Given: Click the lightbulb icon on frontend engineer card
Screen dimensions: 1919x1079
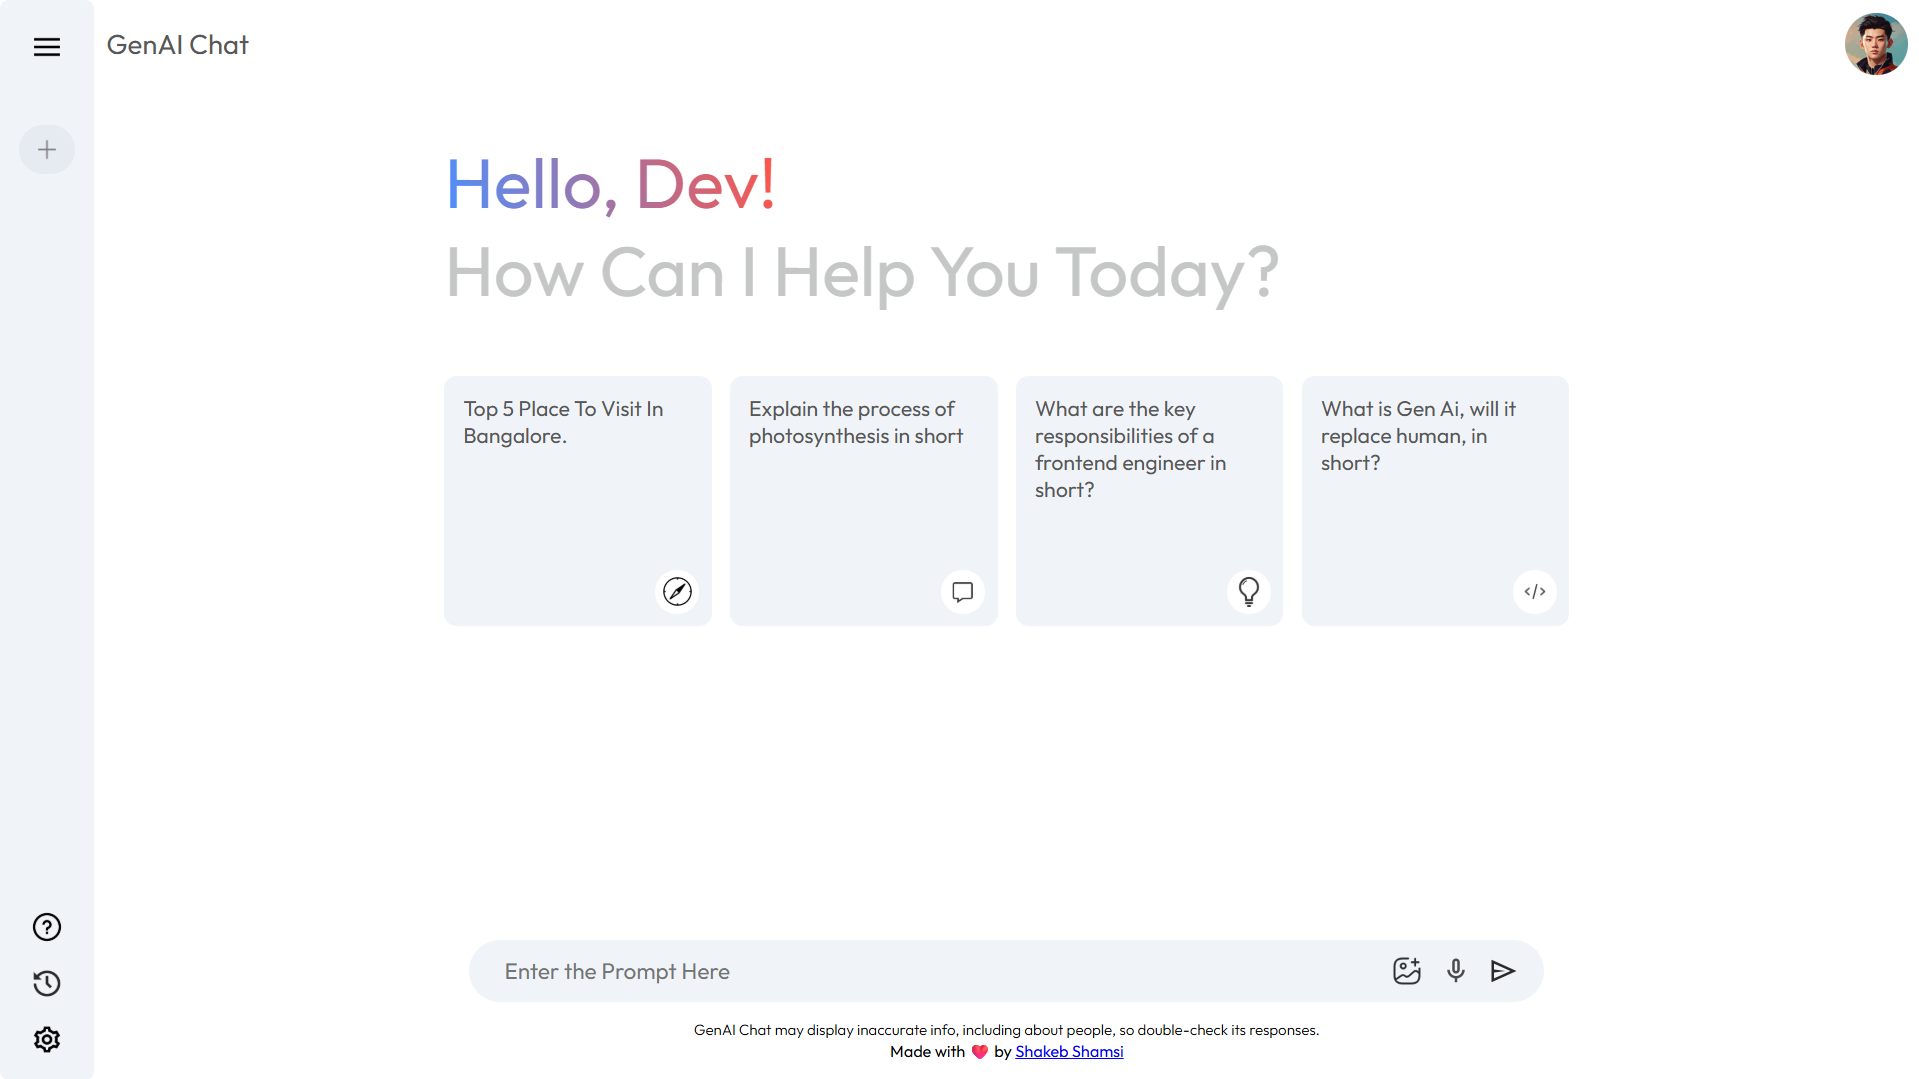Looking at the screenshot, I should [x=1249, y=591].
